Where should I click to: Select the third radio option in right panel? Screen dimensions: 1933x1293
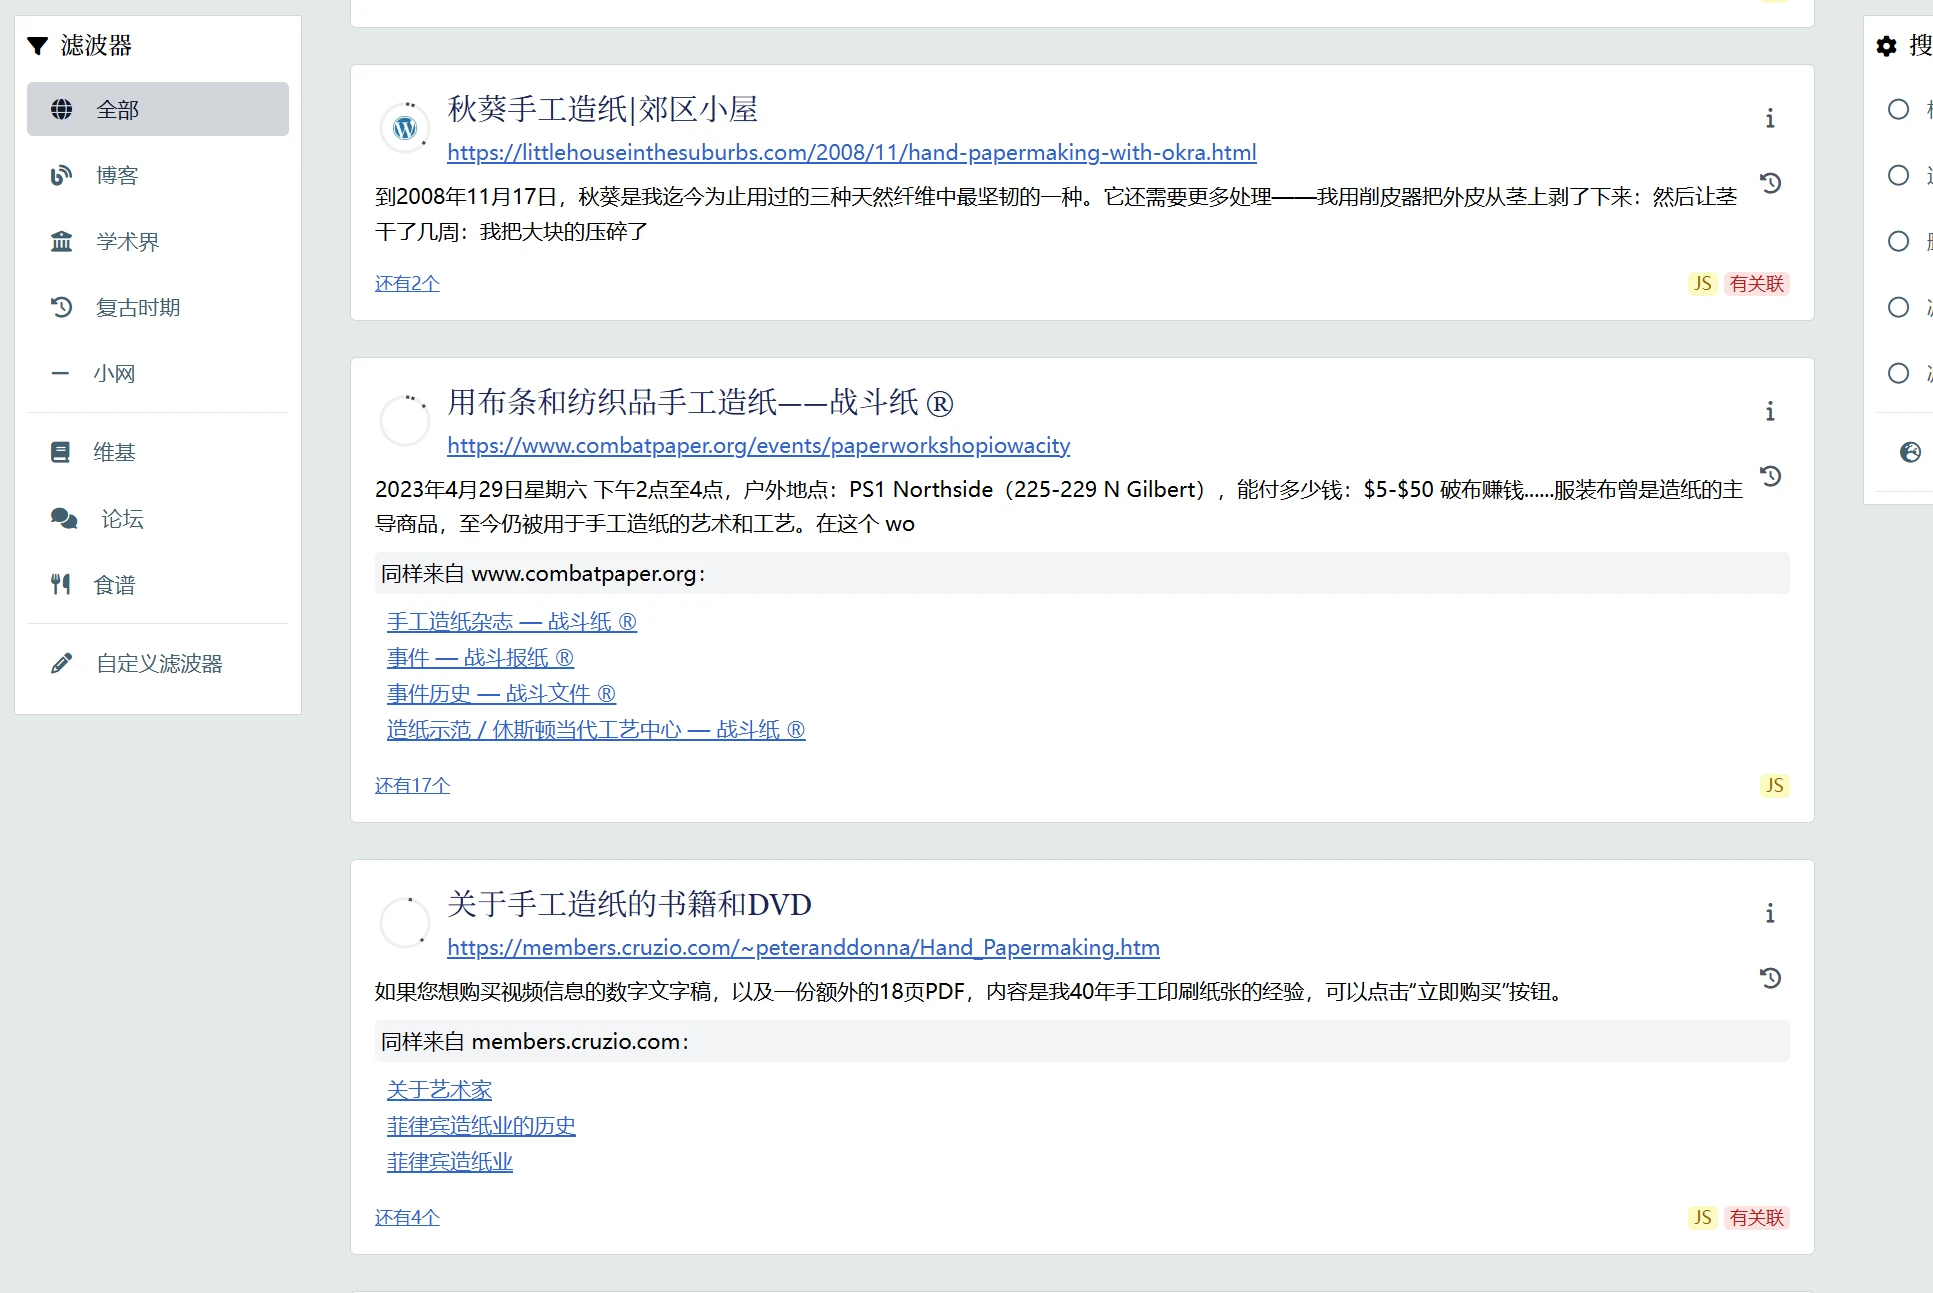pos(1898,241)
